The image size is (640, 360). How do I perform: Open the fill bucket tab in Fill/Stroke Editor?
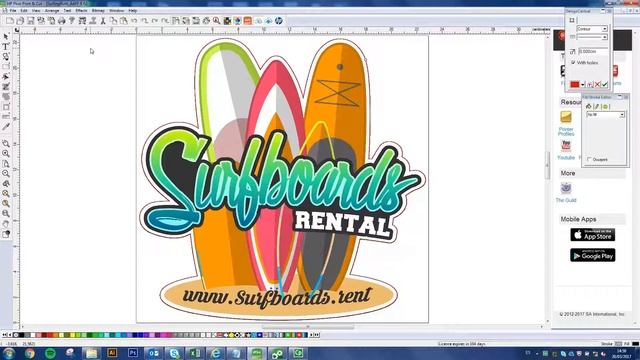(588, 107)
